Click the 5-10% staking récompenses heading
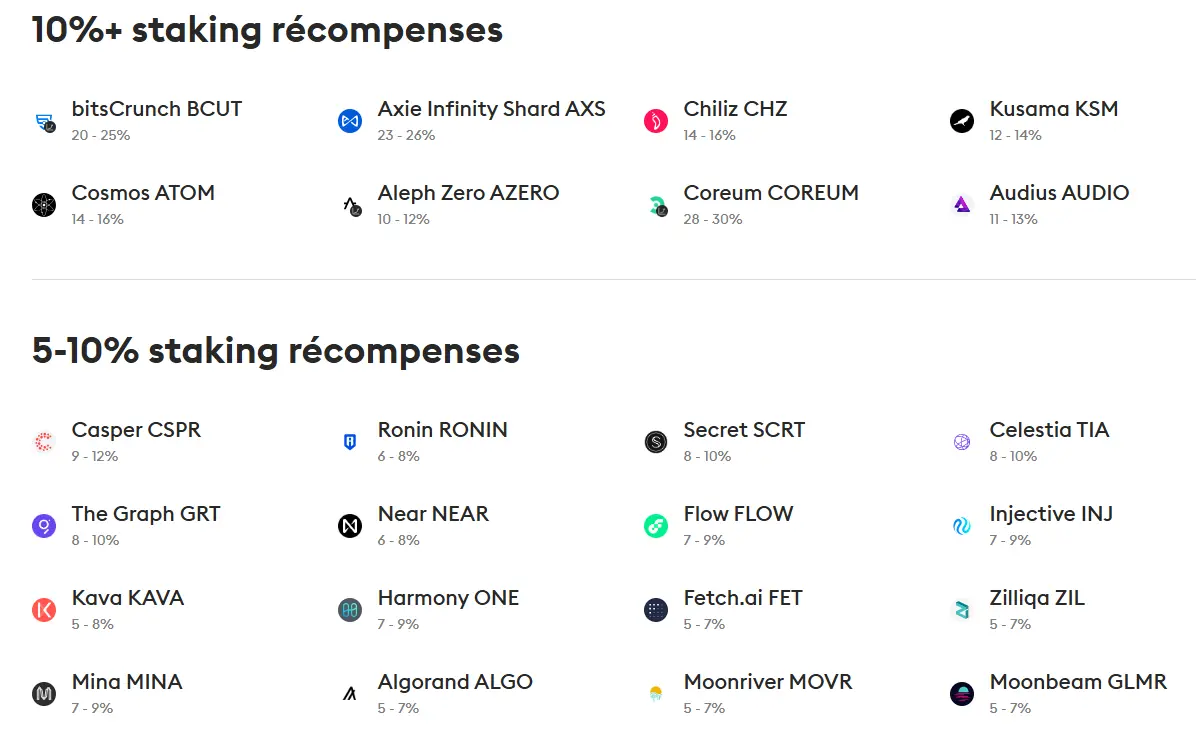This screenshot has width=1196, height=741. click(275, 351)
